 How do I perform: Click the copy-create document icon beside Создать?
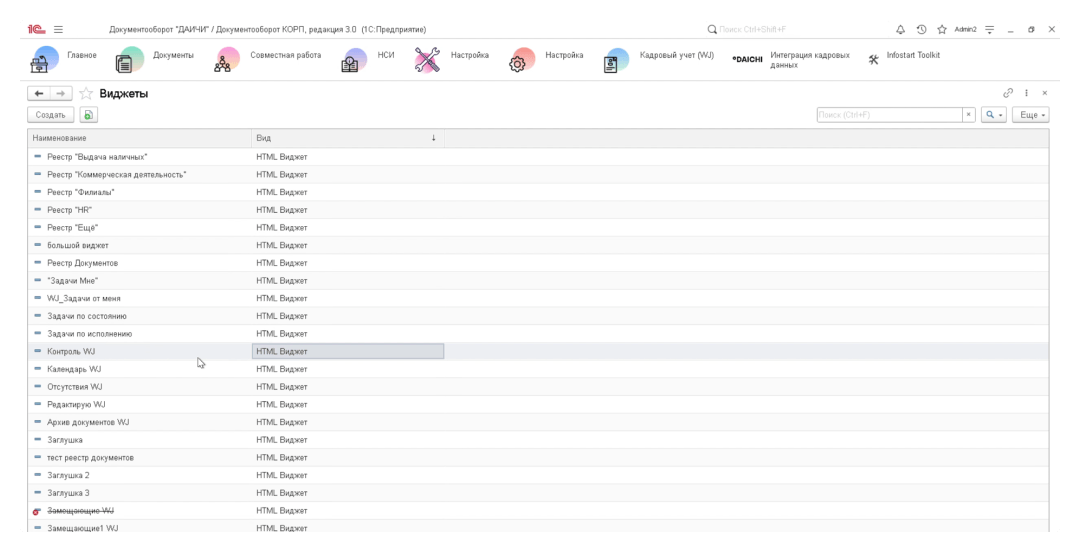tap(89, 115)
